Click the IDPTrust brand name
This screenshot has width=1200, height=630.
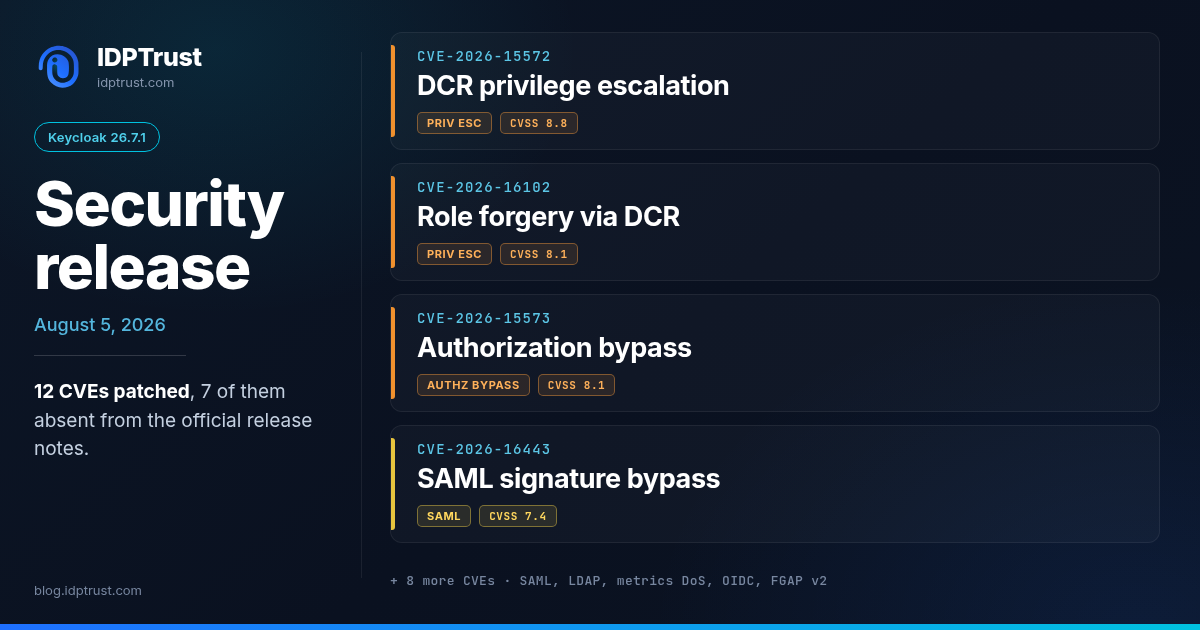tap(149, 57)
